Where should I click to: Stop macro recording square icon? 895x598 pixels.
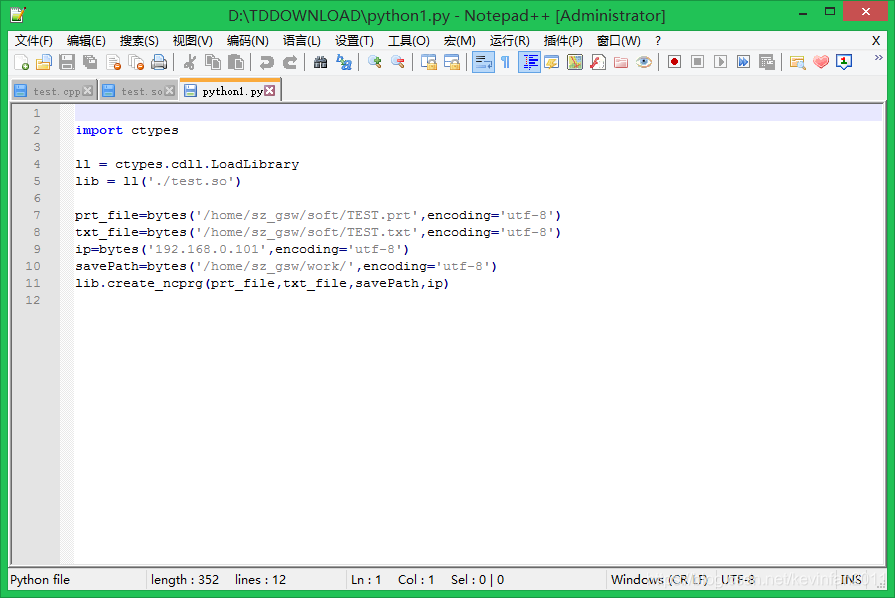coord(697,62)
